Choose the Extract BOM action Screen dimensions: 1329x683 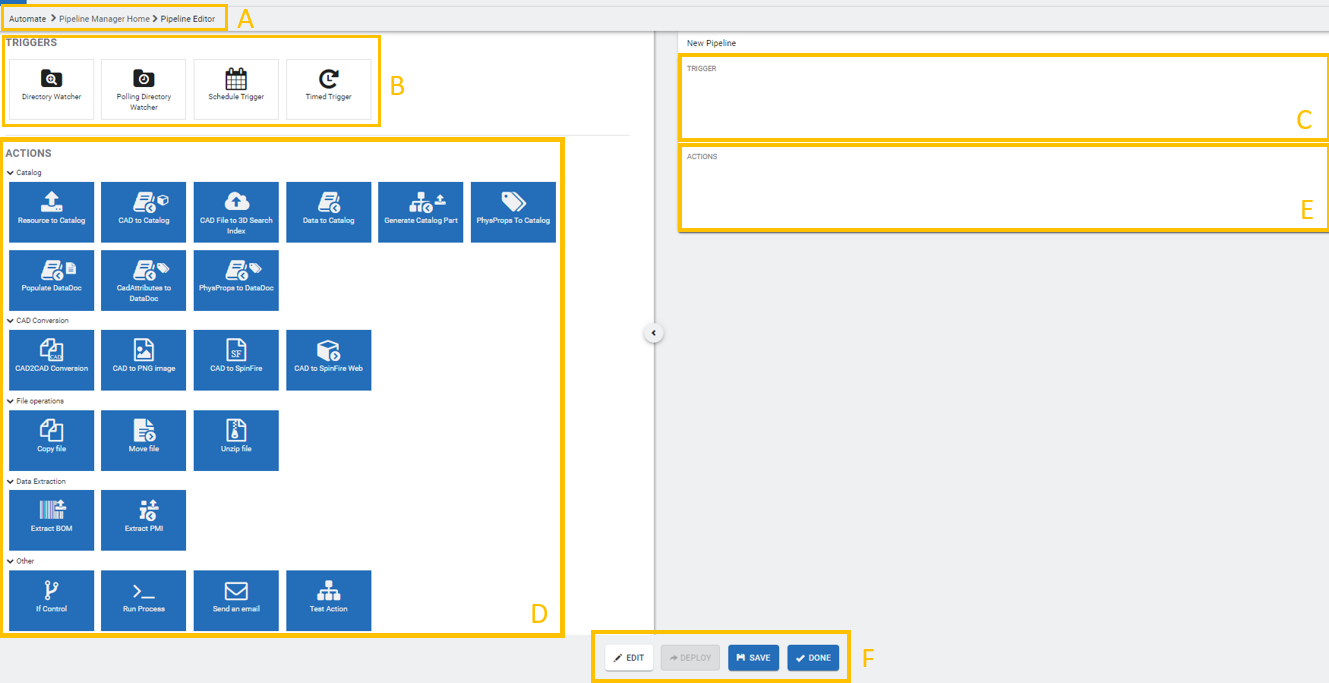click(51, 519)
